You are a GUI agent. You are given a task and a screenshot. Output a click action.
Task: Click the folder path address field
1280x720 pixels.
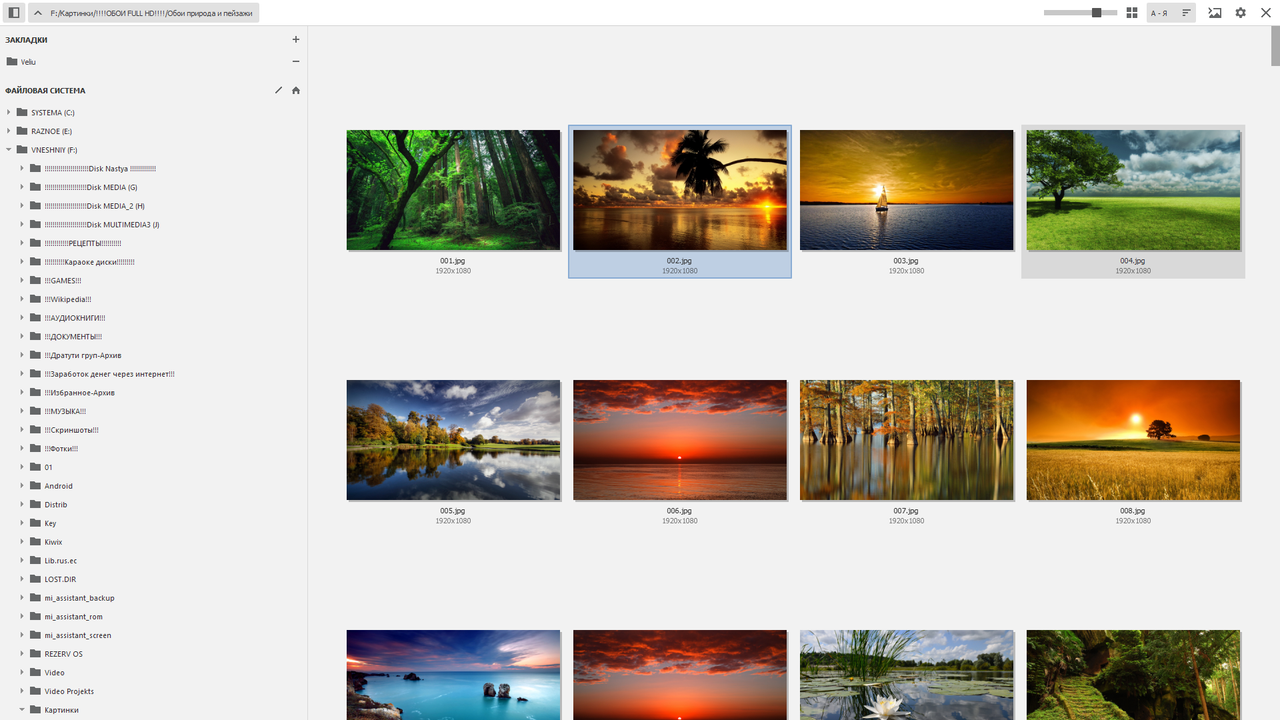click(151, 13)
